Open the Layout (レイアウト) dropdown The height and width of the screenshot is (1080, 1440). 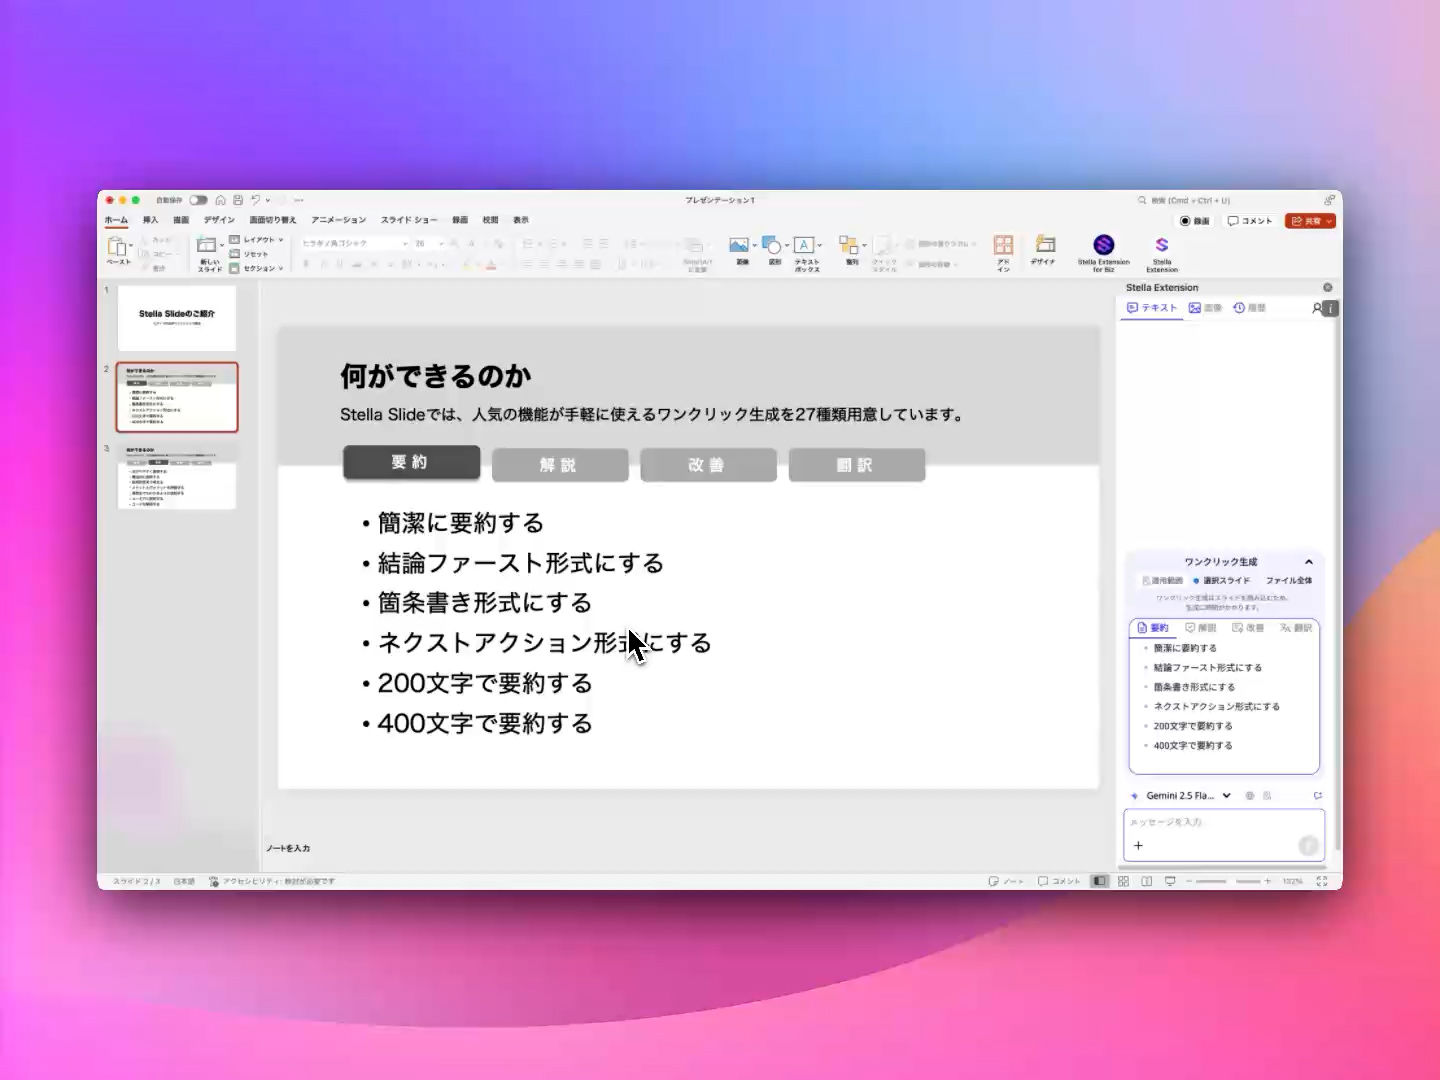click(257, 240)
